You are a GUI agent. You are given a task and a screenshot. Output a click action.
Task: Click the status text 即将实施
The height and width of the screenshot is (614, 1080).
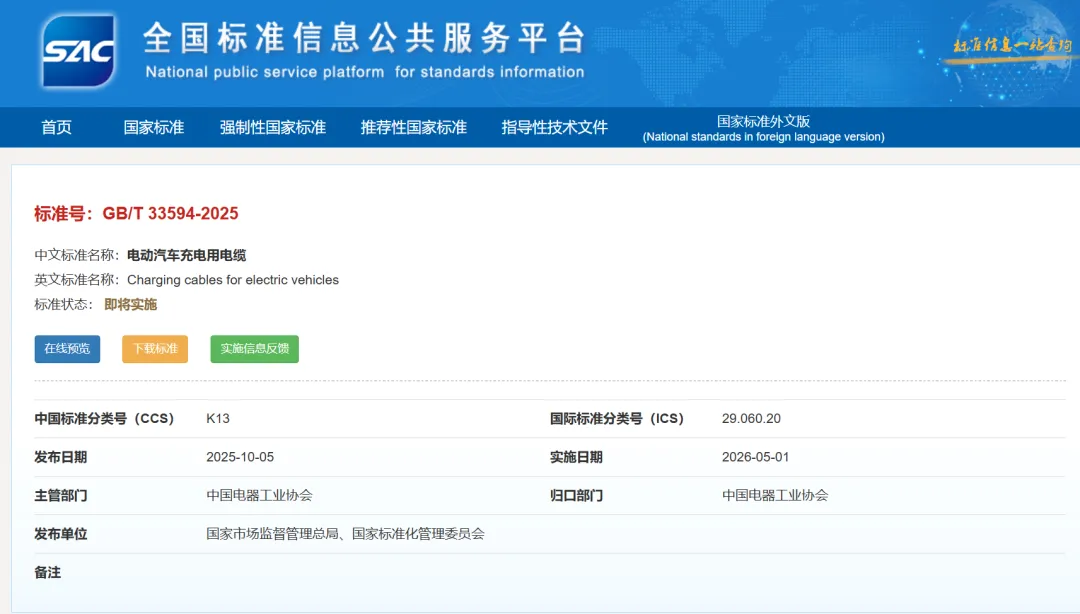tap(131, 305)
